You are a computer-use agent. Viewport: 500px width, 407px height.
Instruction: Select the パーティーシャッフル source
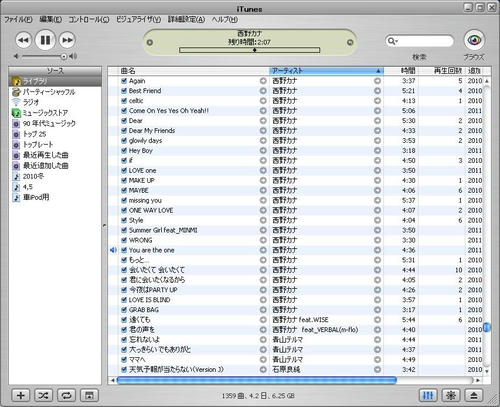pyautogui.click(x=49, y=92)
